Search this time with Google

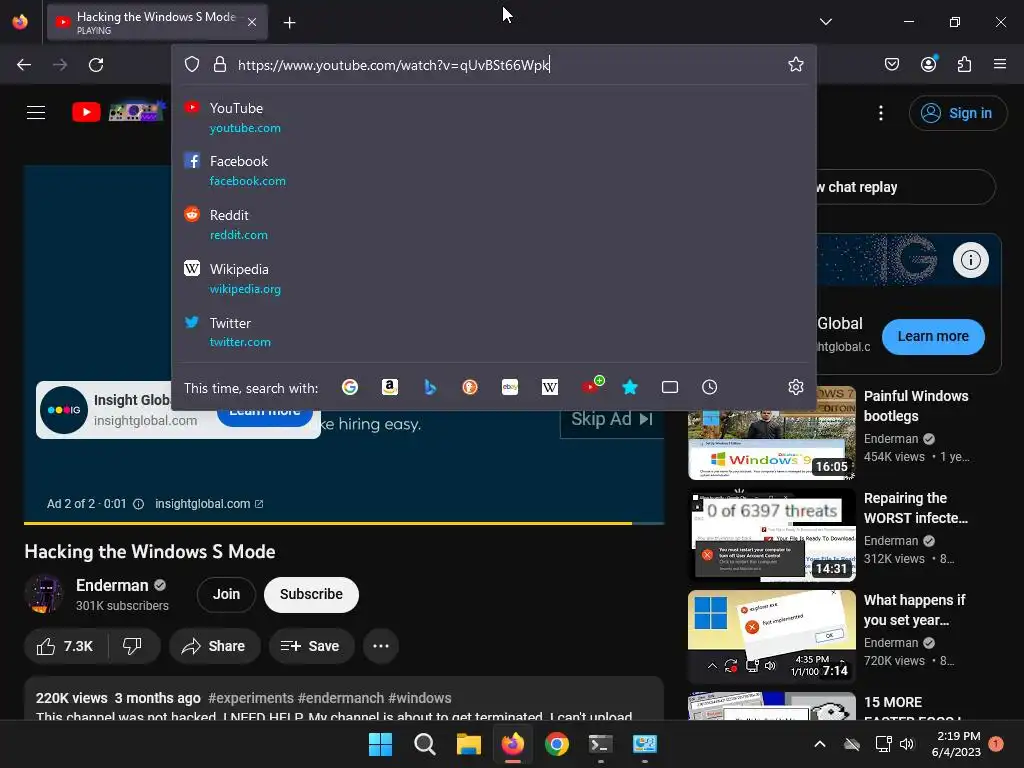click(x=350, y=387)
